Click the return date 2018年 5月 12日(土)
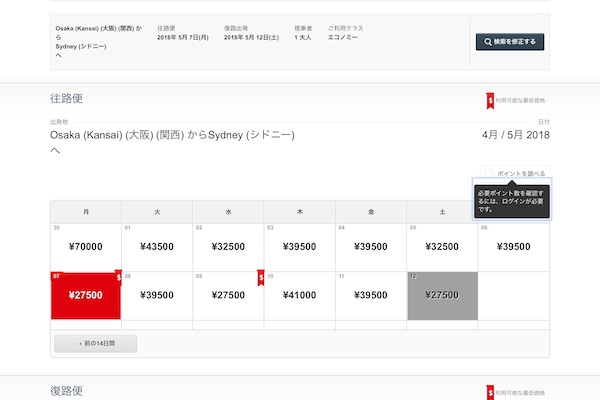Image resolution: width=600 pixels, height=400 pixels. pos(251,38)
